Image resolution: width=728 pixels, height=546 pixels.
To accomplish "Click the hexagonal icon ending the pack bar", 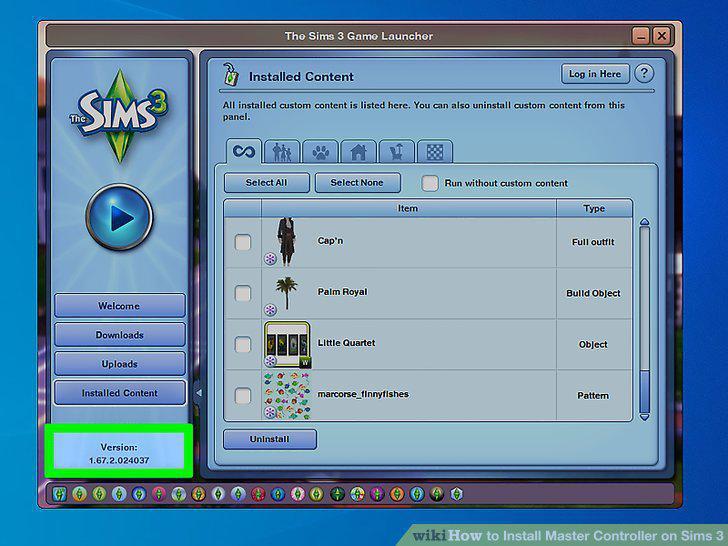I will click(x=456, y=494).
